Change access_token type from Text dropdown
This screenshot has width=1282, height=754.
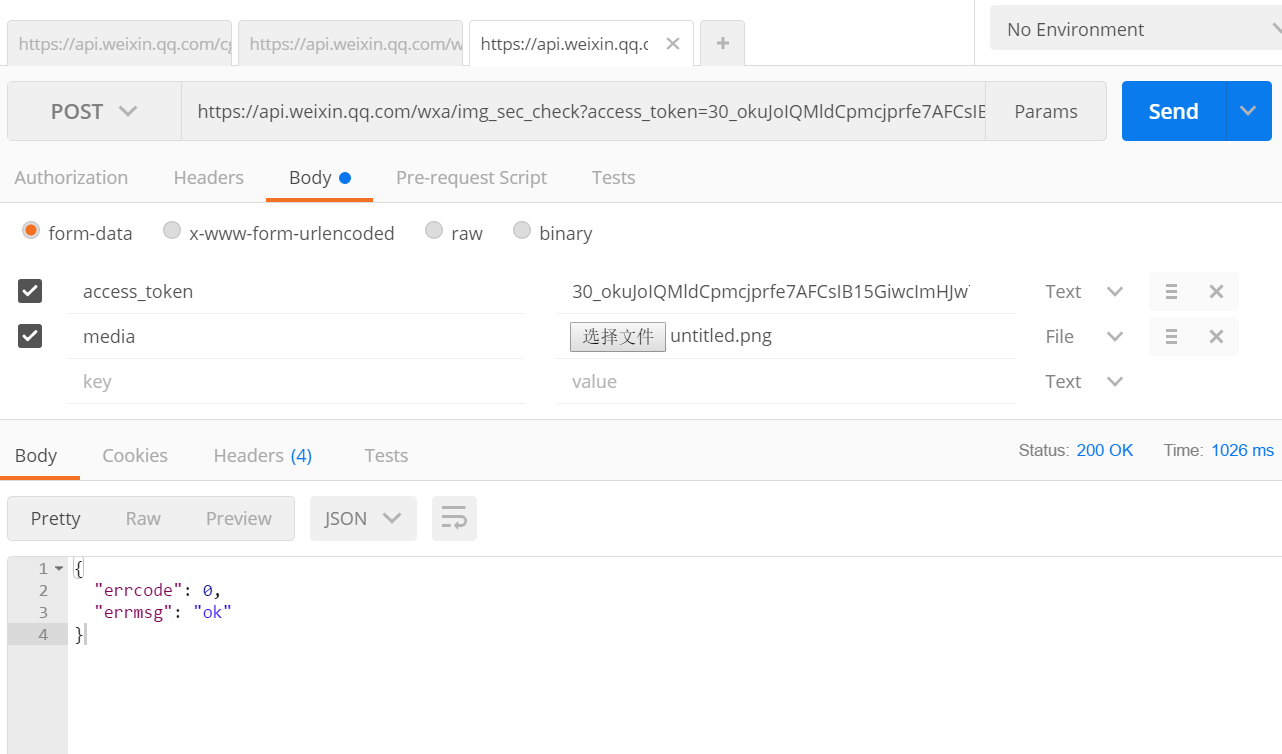(1084, 292)
